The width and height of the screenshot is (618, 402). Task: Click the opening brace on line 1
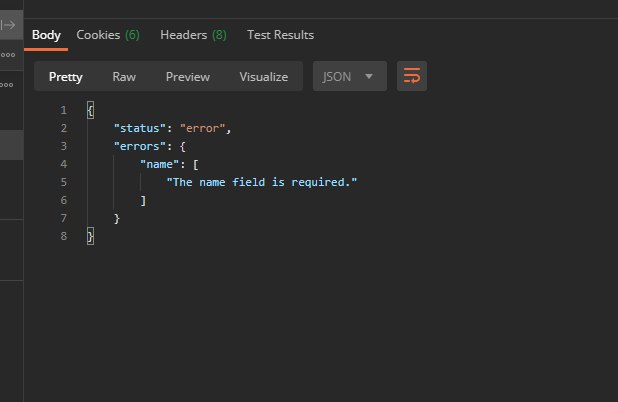90,110
